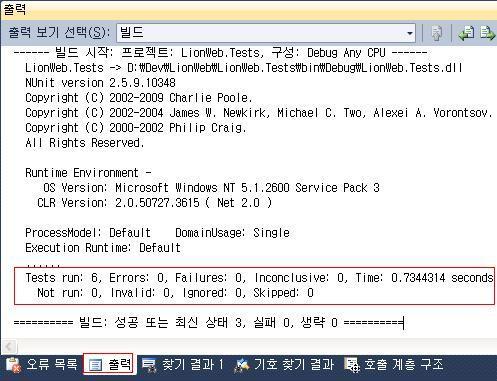This screenshot has width=497, height=381.
Task: Click the '빌드 시작' header line
Action: (x=220, y=53)
